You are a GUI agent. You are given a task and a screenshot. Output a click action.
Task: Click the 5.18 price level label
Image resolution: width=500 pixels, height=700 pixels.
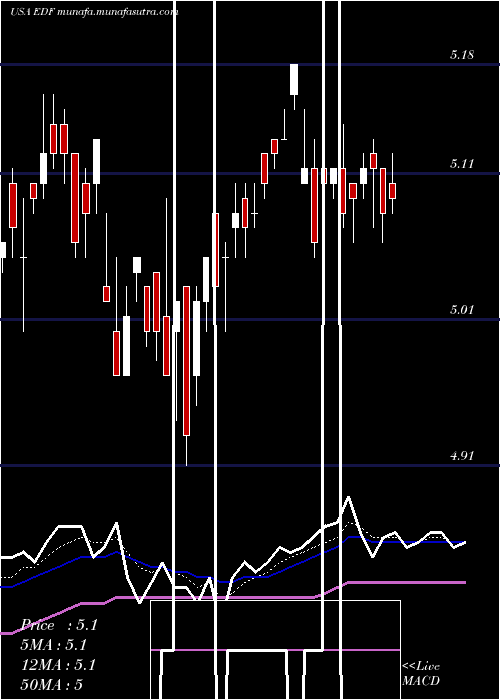coord(462,55)
